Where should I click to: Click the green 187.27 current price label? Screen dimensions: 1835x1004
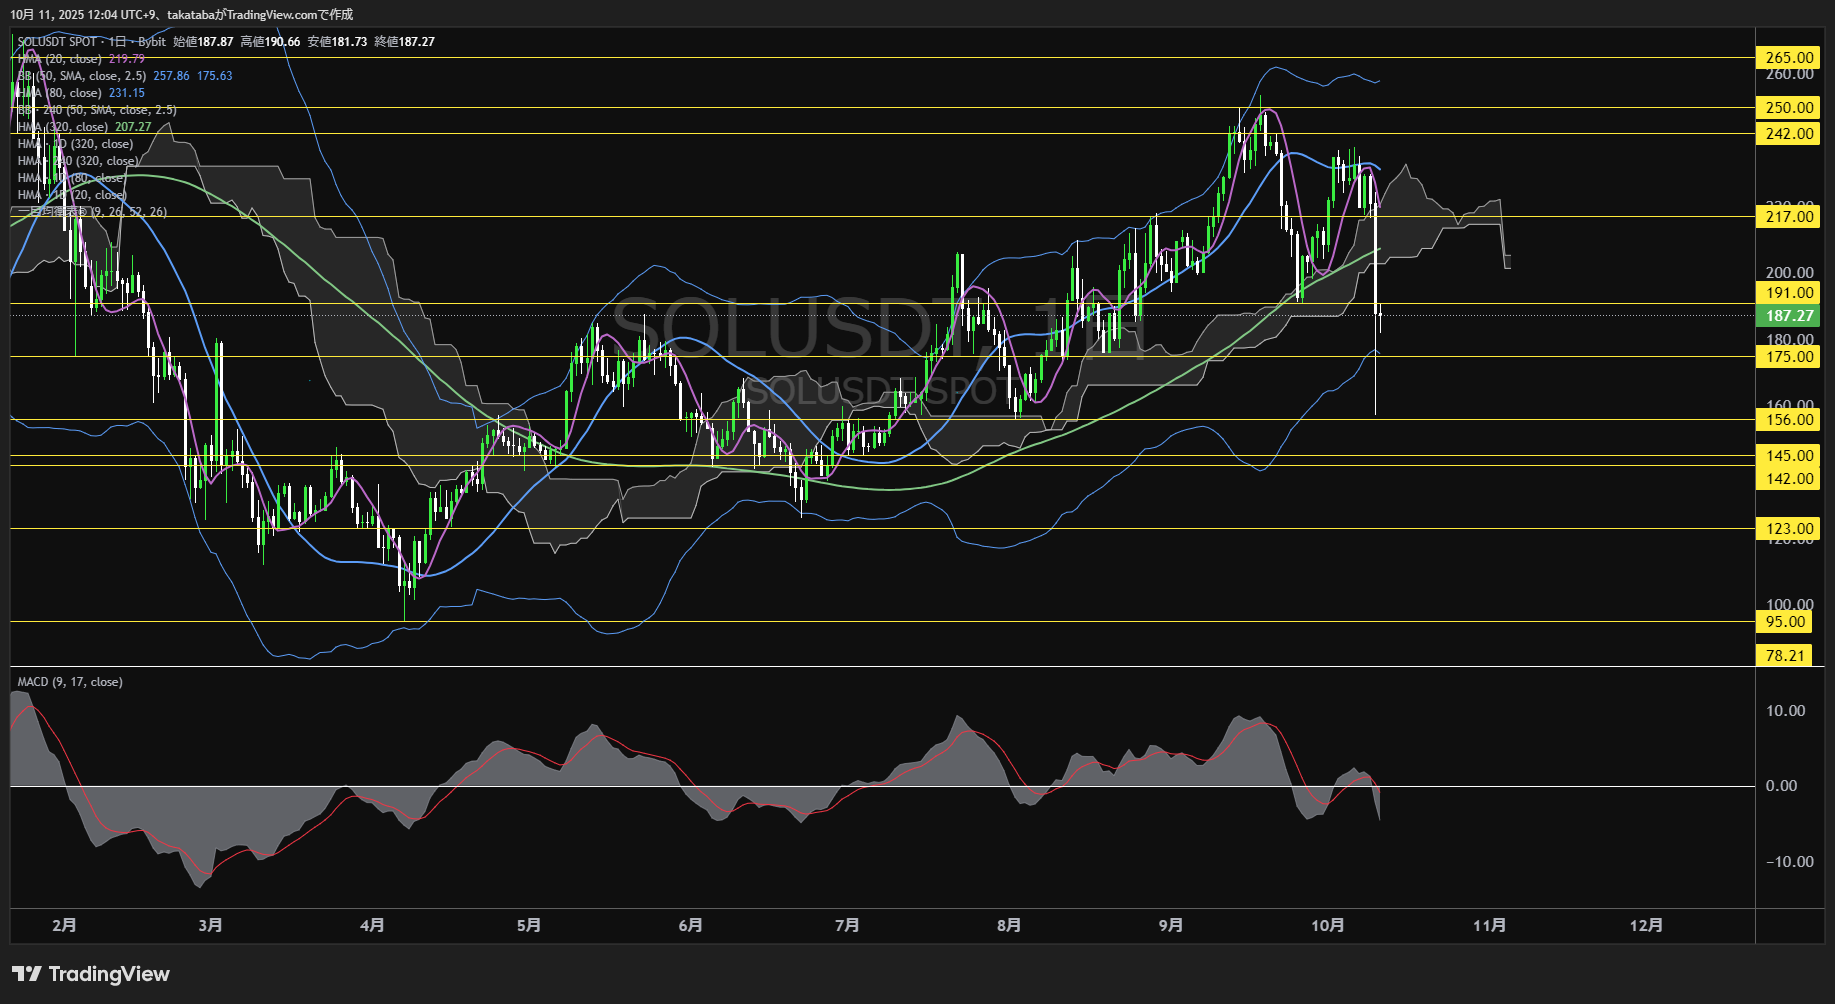[x=1788, y=316]
